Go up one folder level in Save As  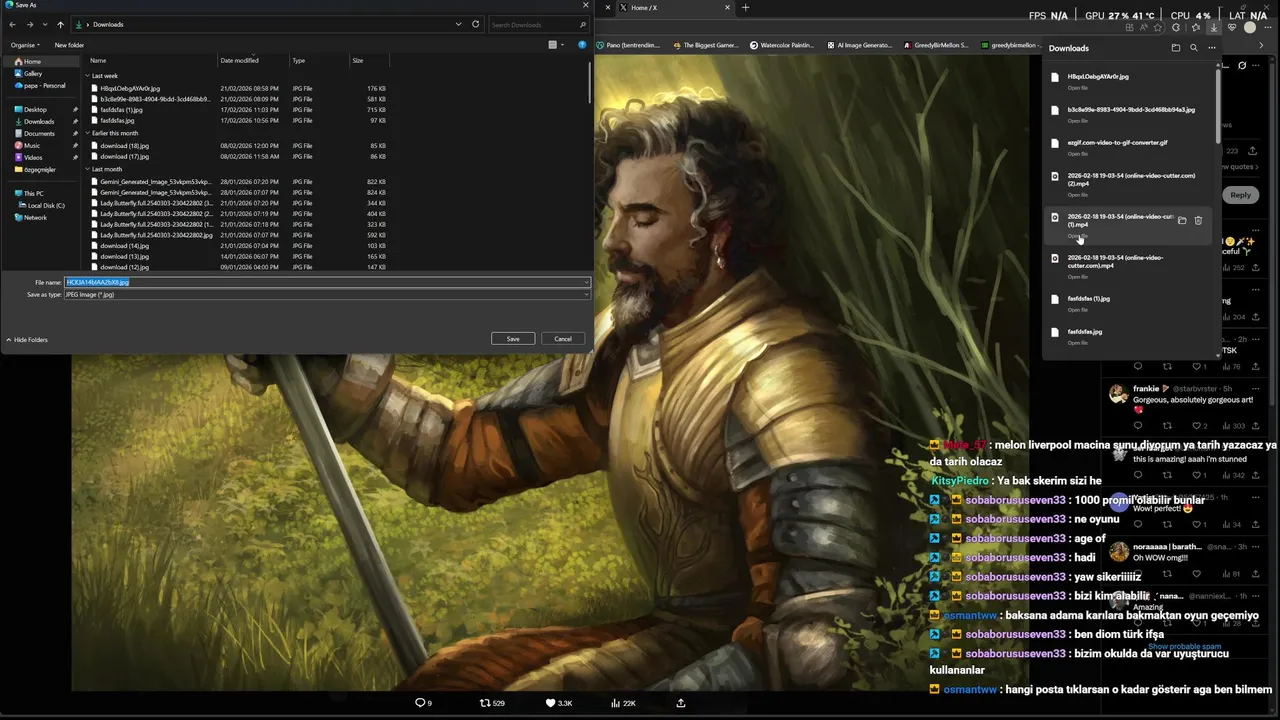[x=60, y=24]
